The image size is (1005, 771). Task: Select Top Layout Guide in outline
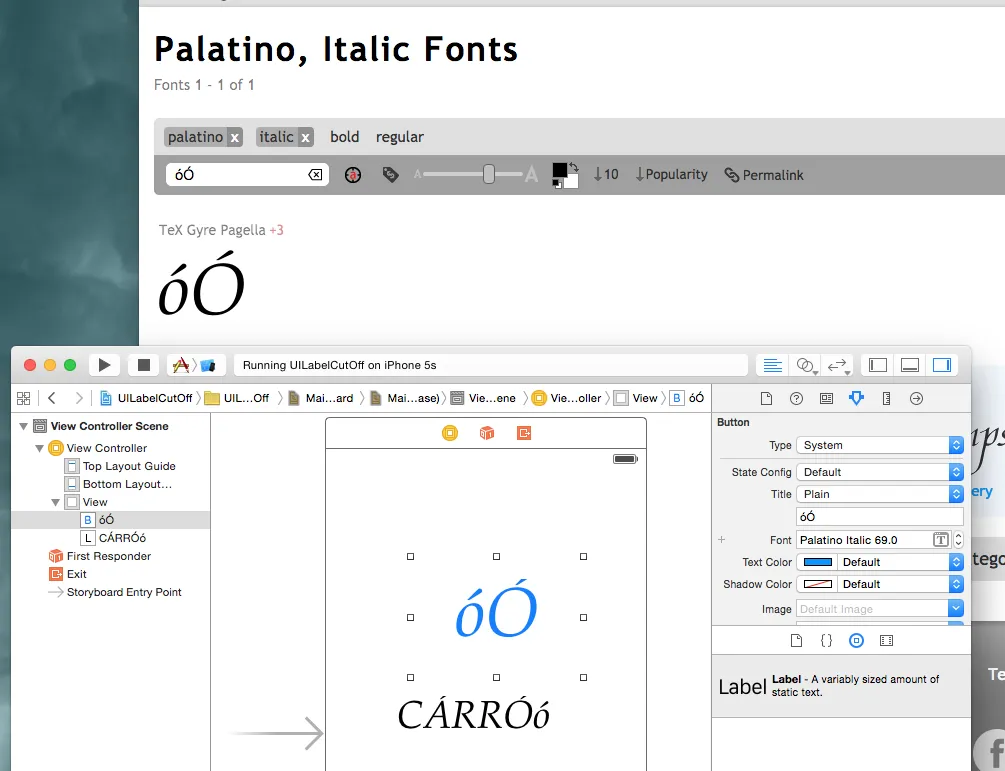point(120,466)
